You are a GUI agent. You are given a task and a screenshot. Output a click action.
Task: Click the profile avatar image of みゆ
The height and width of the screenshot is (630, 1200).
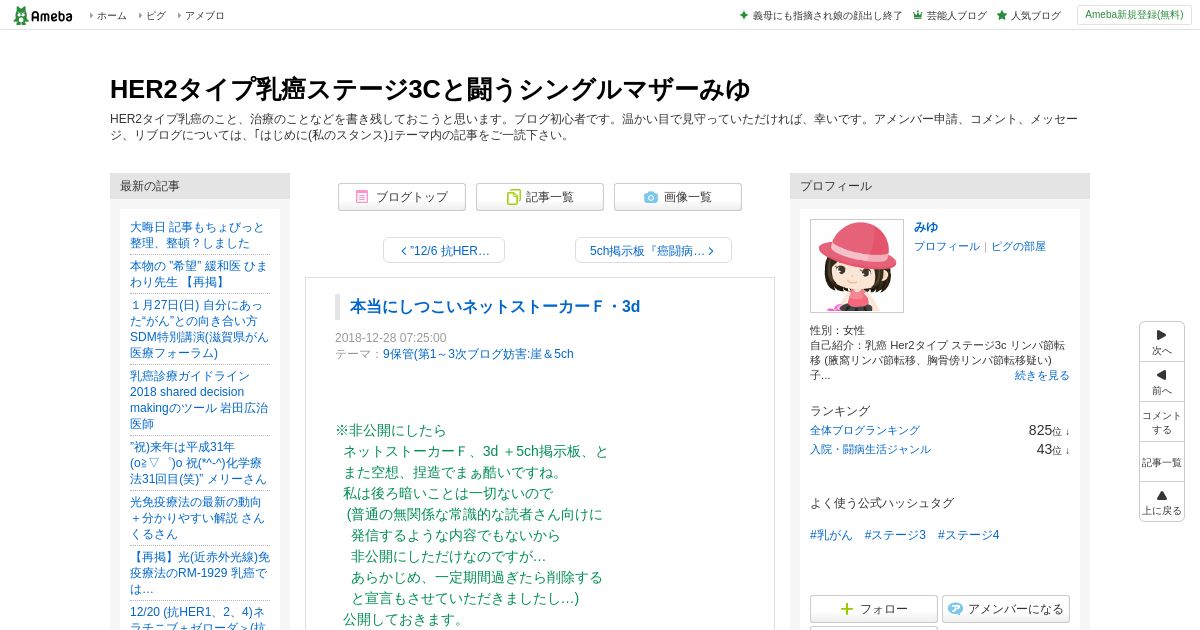pyautogui.click(x=857, y=266)
